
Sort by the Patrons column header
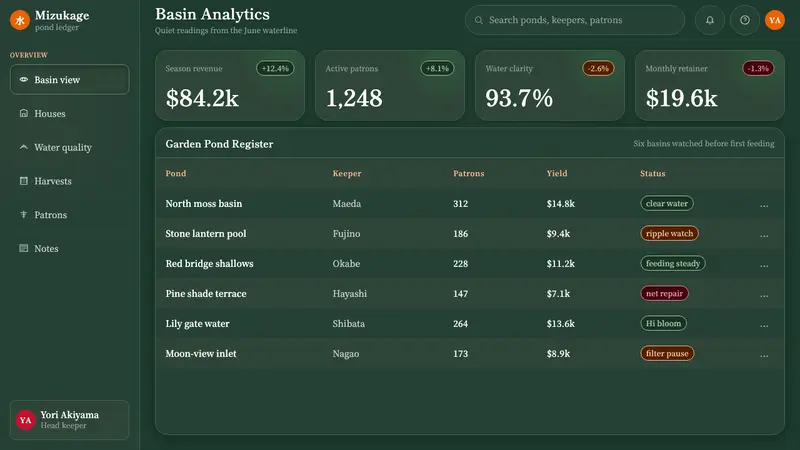pos(468,173)
